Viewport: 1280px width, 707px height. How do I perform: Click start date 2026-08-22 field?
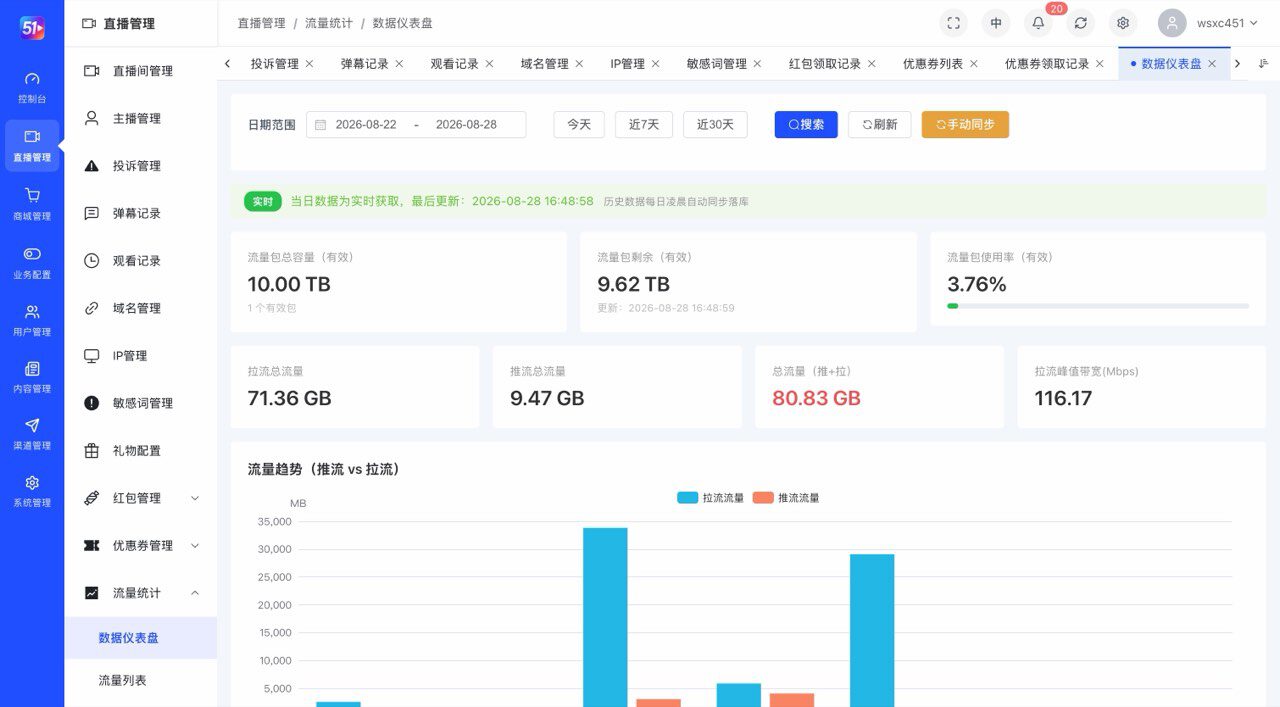click(x=366, y=125)
